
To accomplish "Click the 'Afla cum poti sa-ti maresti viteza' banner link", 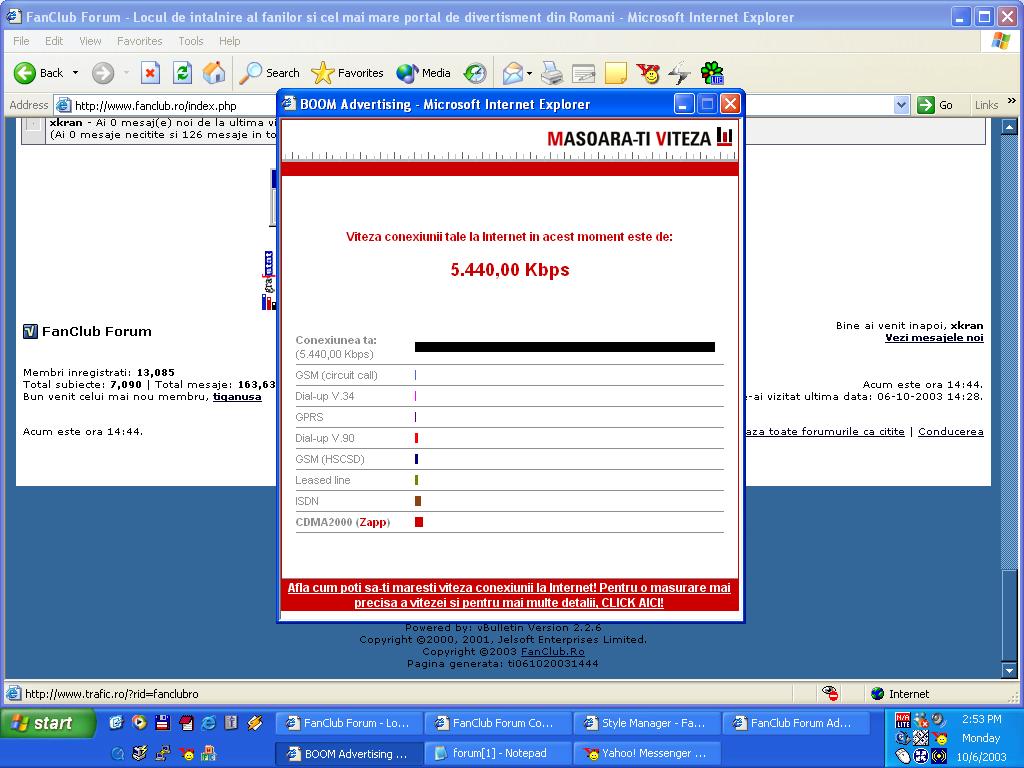I will coord(509,595).
